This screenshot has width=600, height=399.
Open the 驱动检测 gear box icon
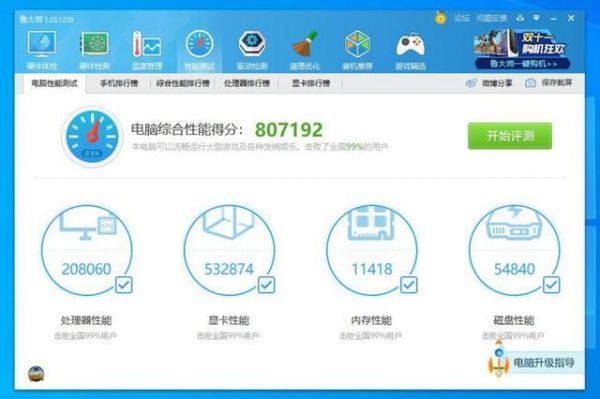tap(252, 44)
